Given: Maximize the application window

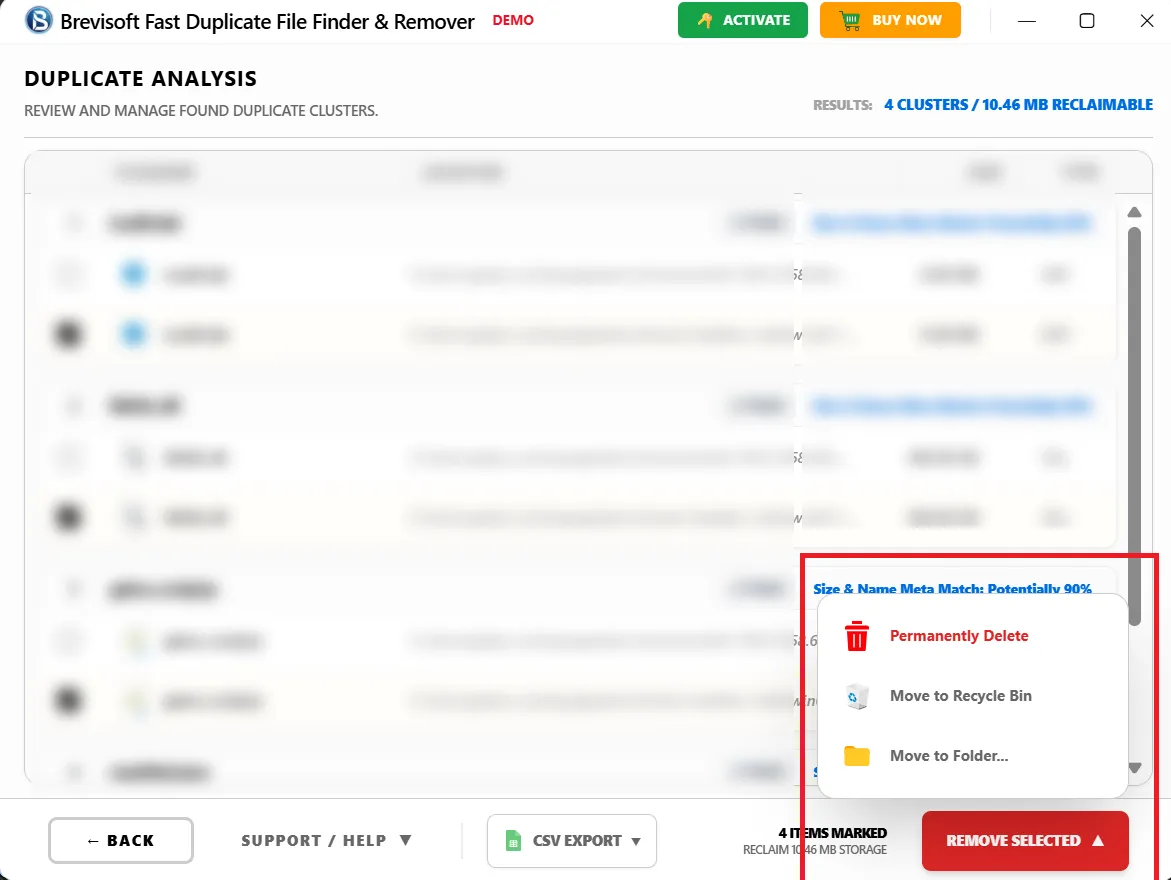Looking at the screenshot, I should point(1087,21).
